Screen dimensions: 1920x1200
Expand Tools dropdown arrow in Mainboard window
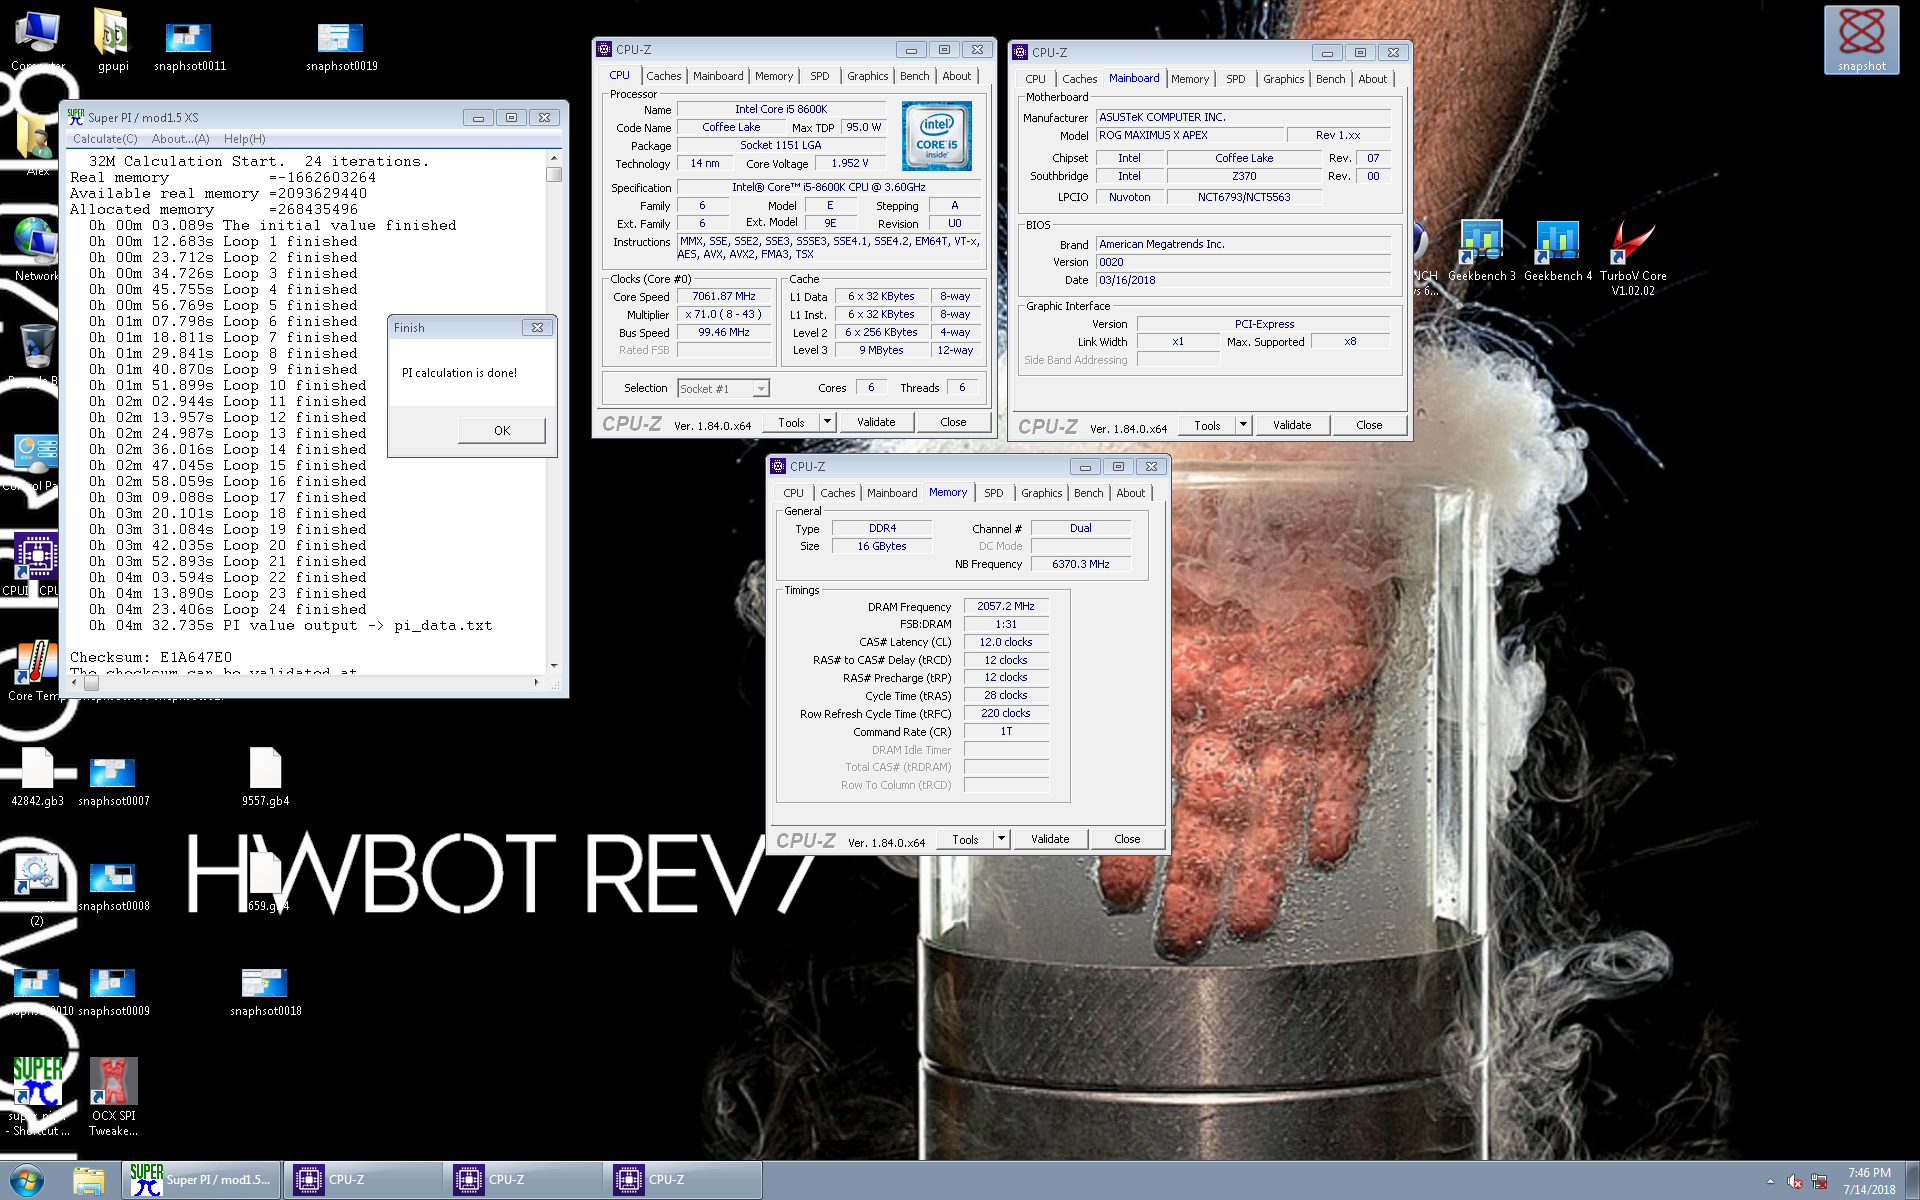coord(1243,425)
